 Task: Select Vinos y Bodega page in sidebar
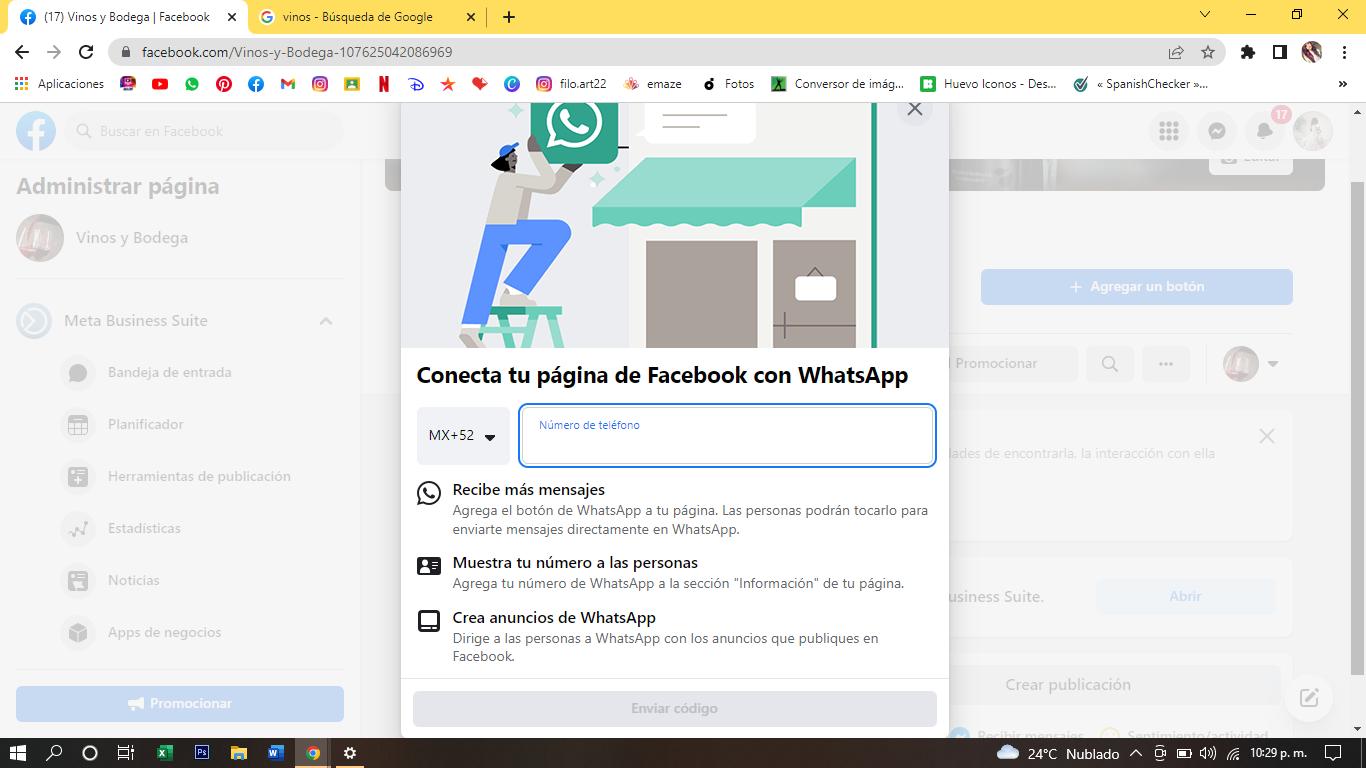180,238
